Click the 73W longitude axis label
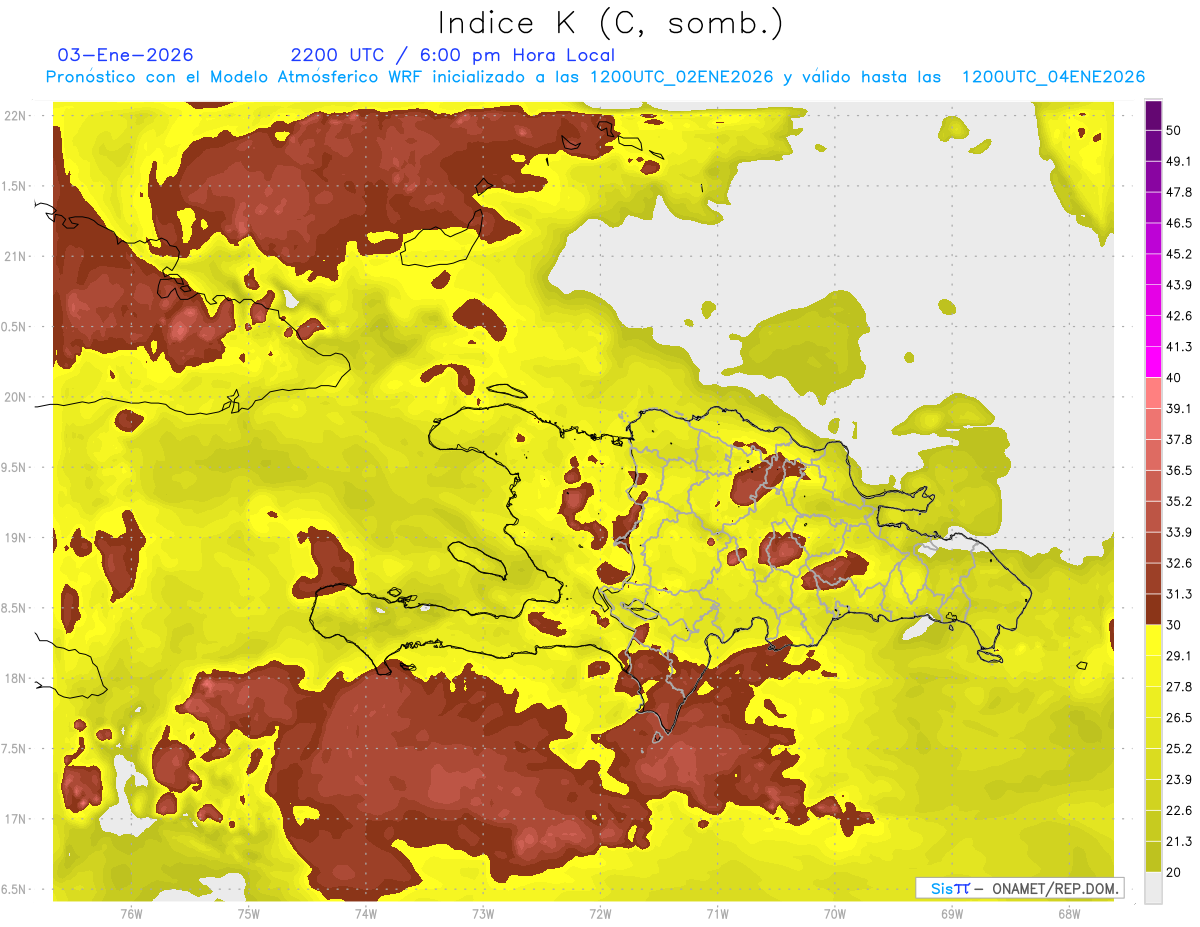The width and height of the screenshot is (1200, 927). point(483,914)
